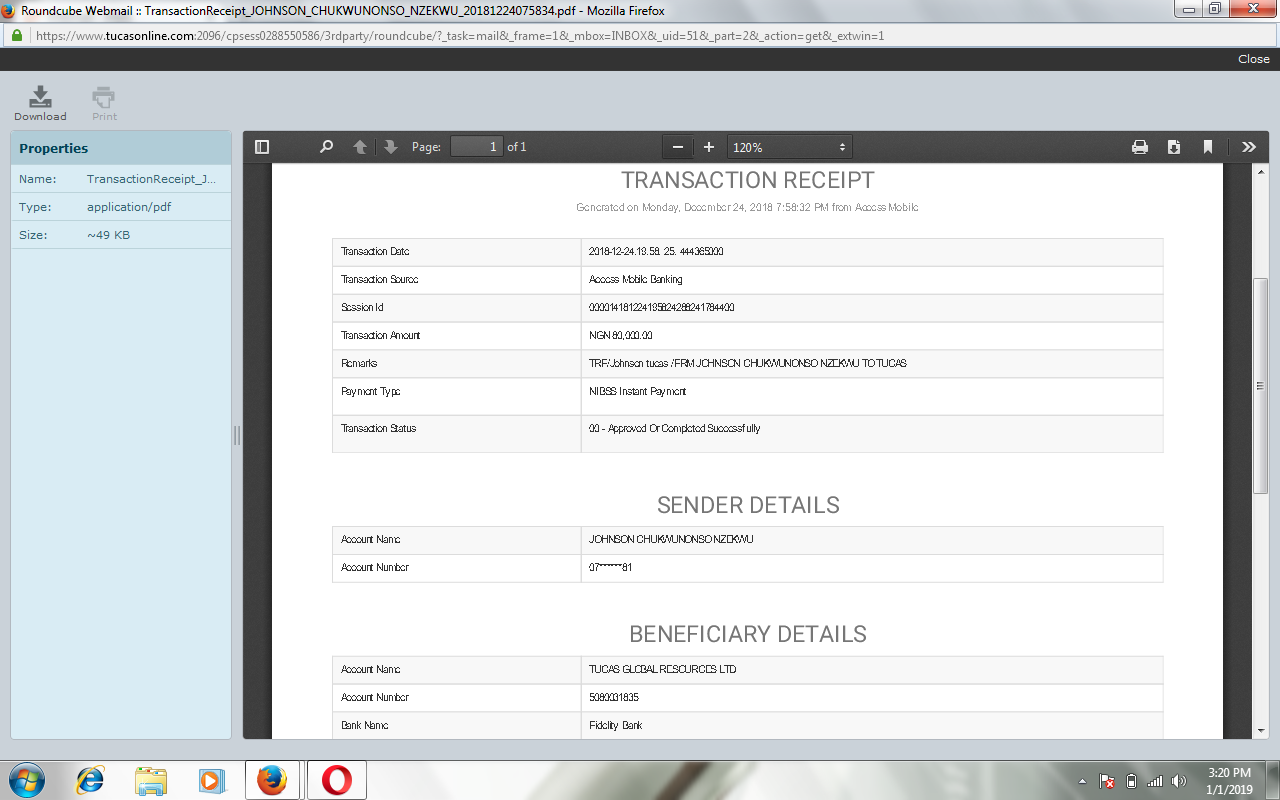1280x800 pixels.
Task: Open Opera from the taskbar
Action: pyautogui.click(x=336, y=780)
